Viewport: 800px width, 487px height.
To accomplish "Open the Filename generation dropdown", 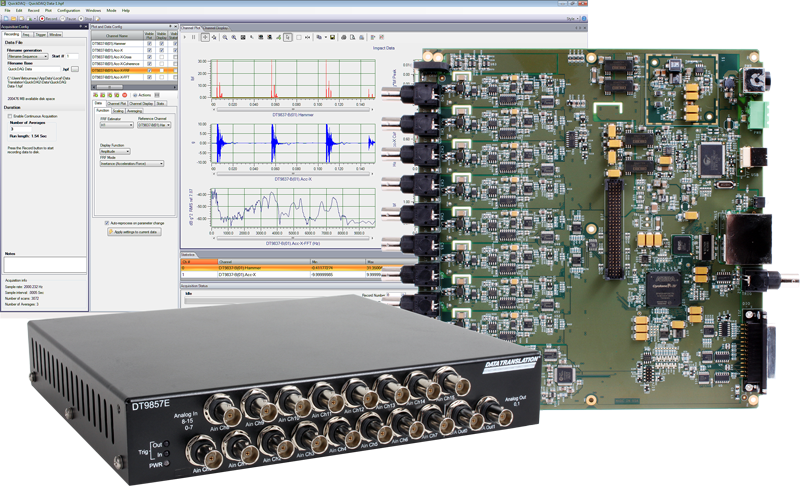I will [28, 56].
